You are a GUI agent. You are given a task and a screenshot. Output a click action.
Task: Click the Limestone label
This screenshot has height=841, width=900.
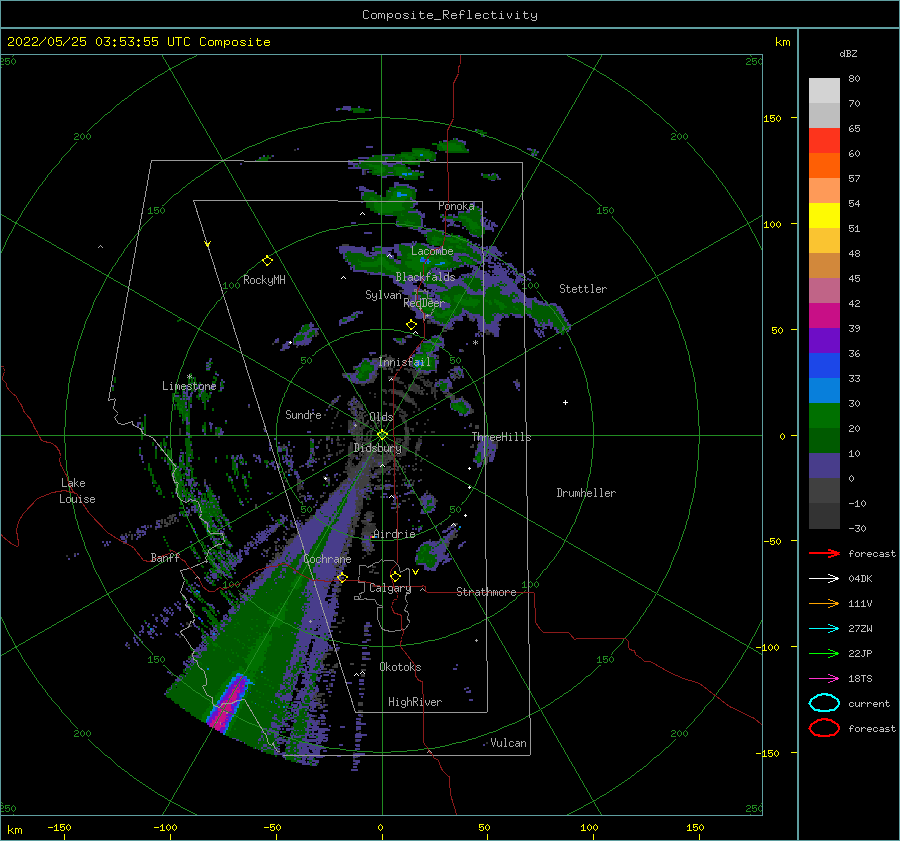(189, 386)
